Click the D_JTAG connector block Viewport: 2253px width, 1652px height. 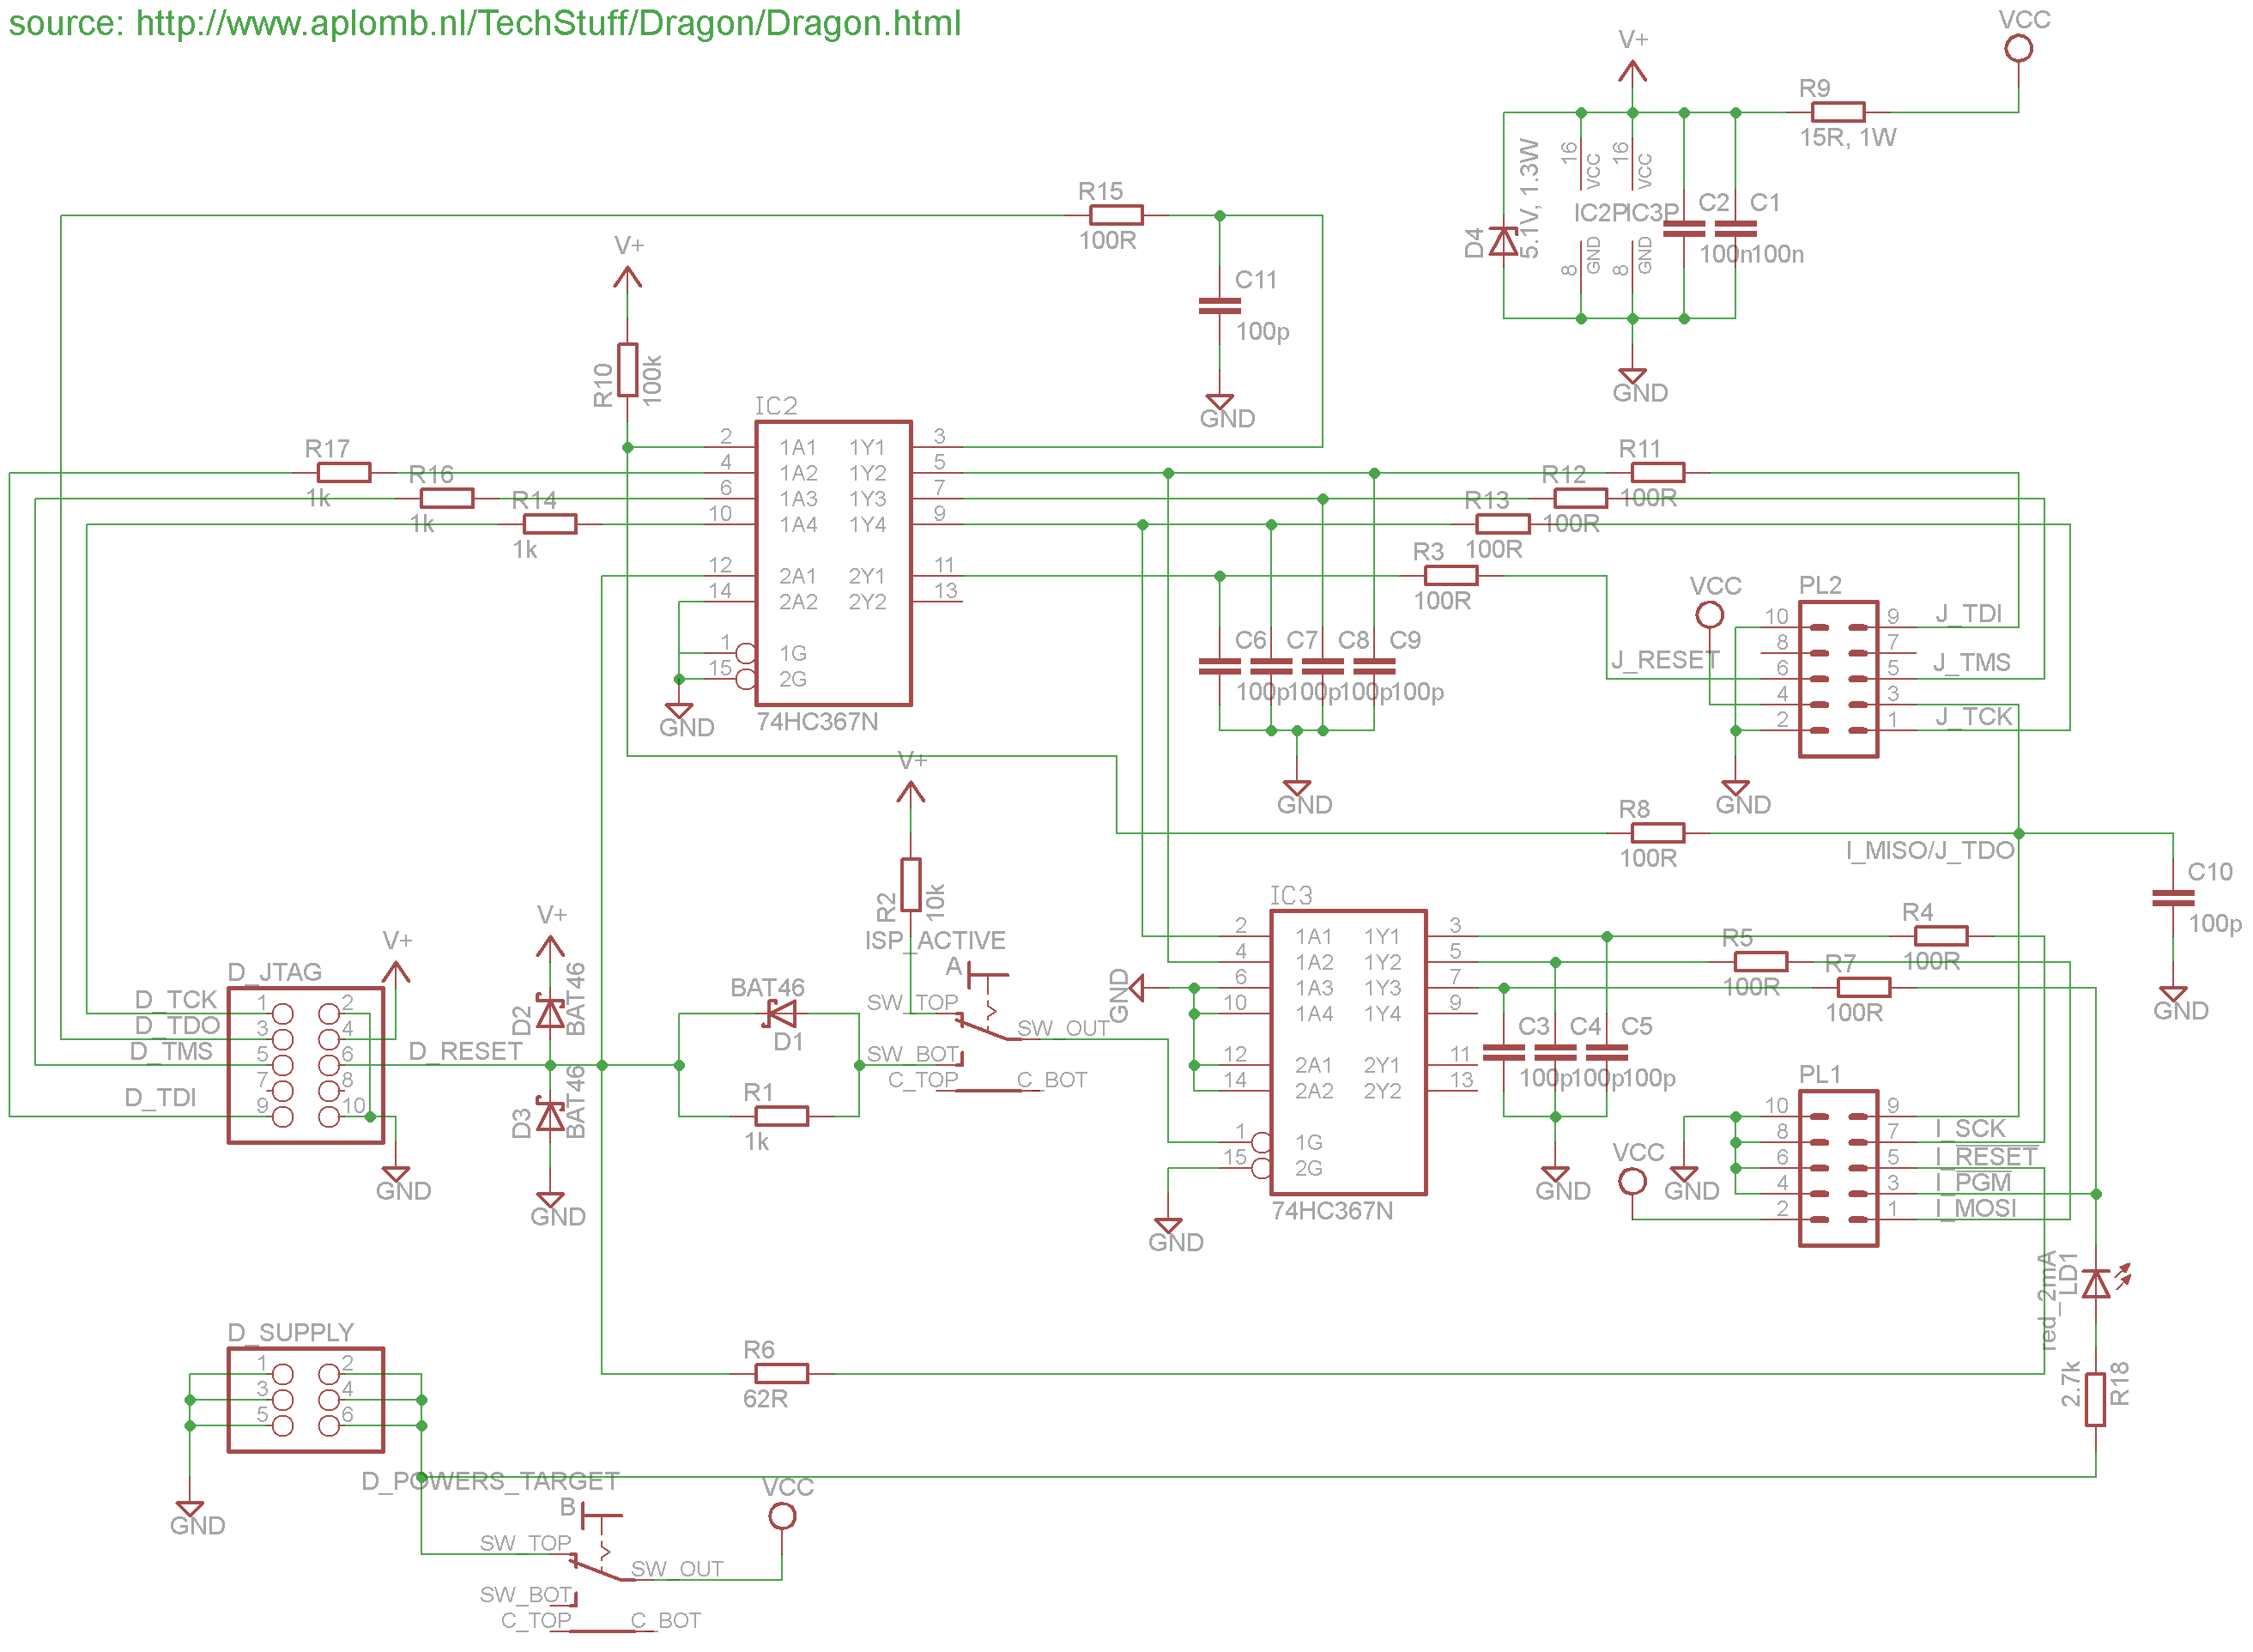(305, 1065)
